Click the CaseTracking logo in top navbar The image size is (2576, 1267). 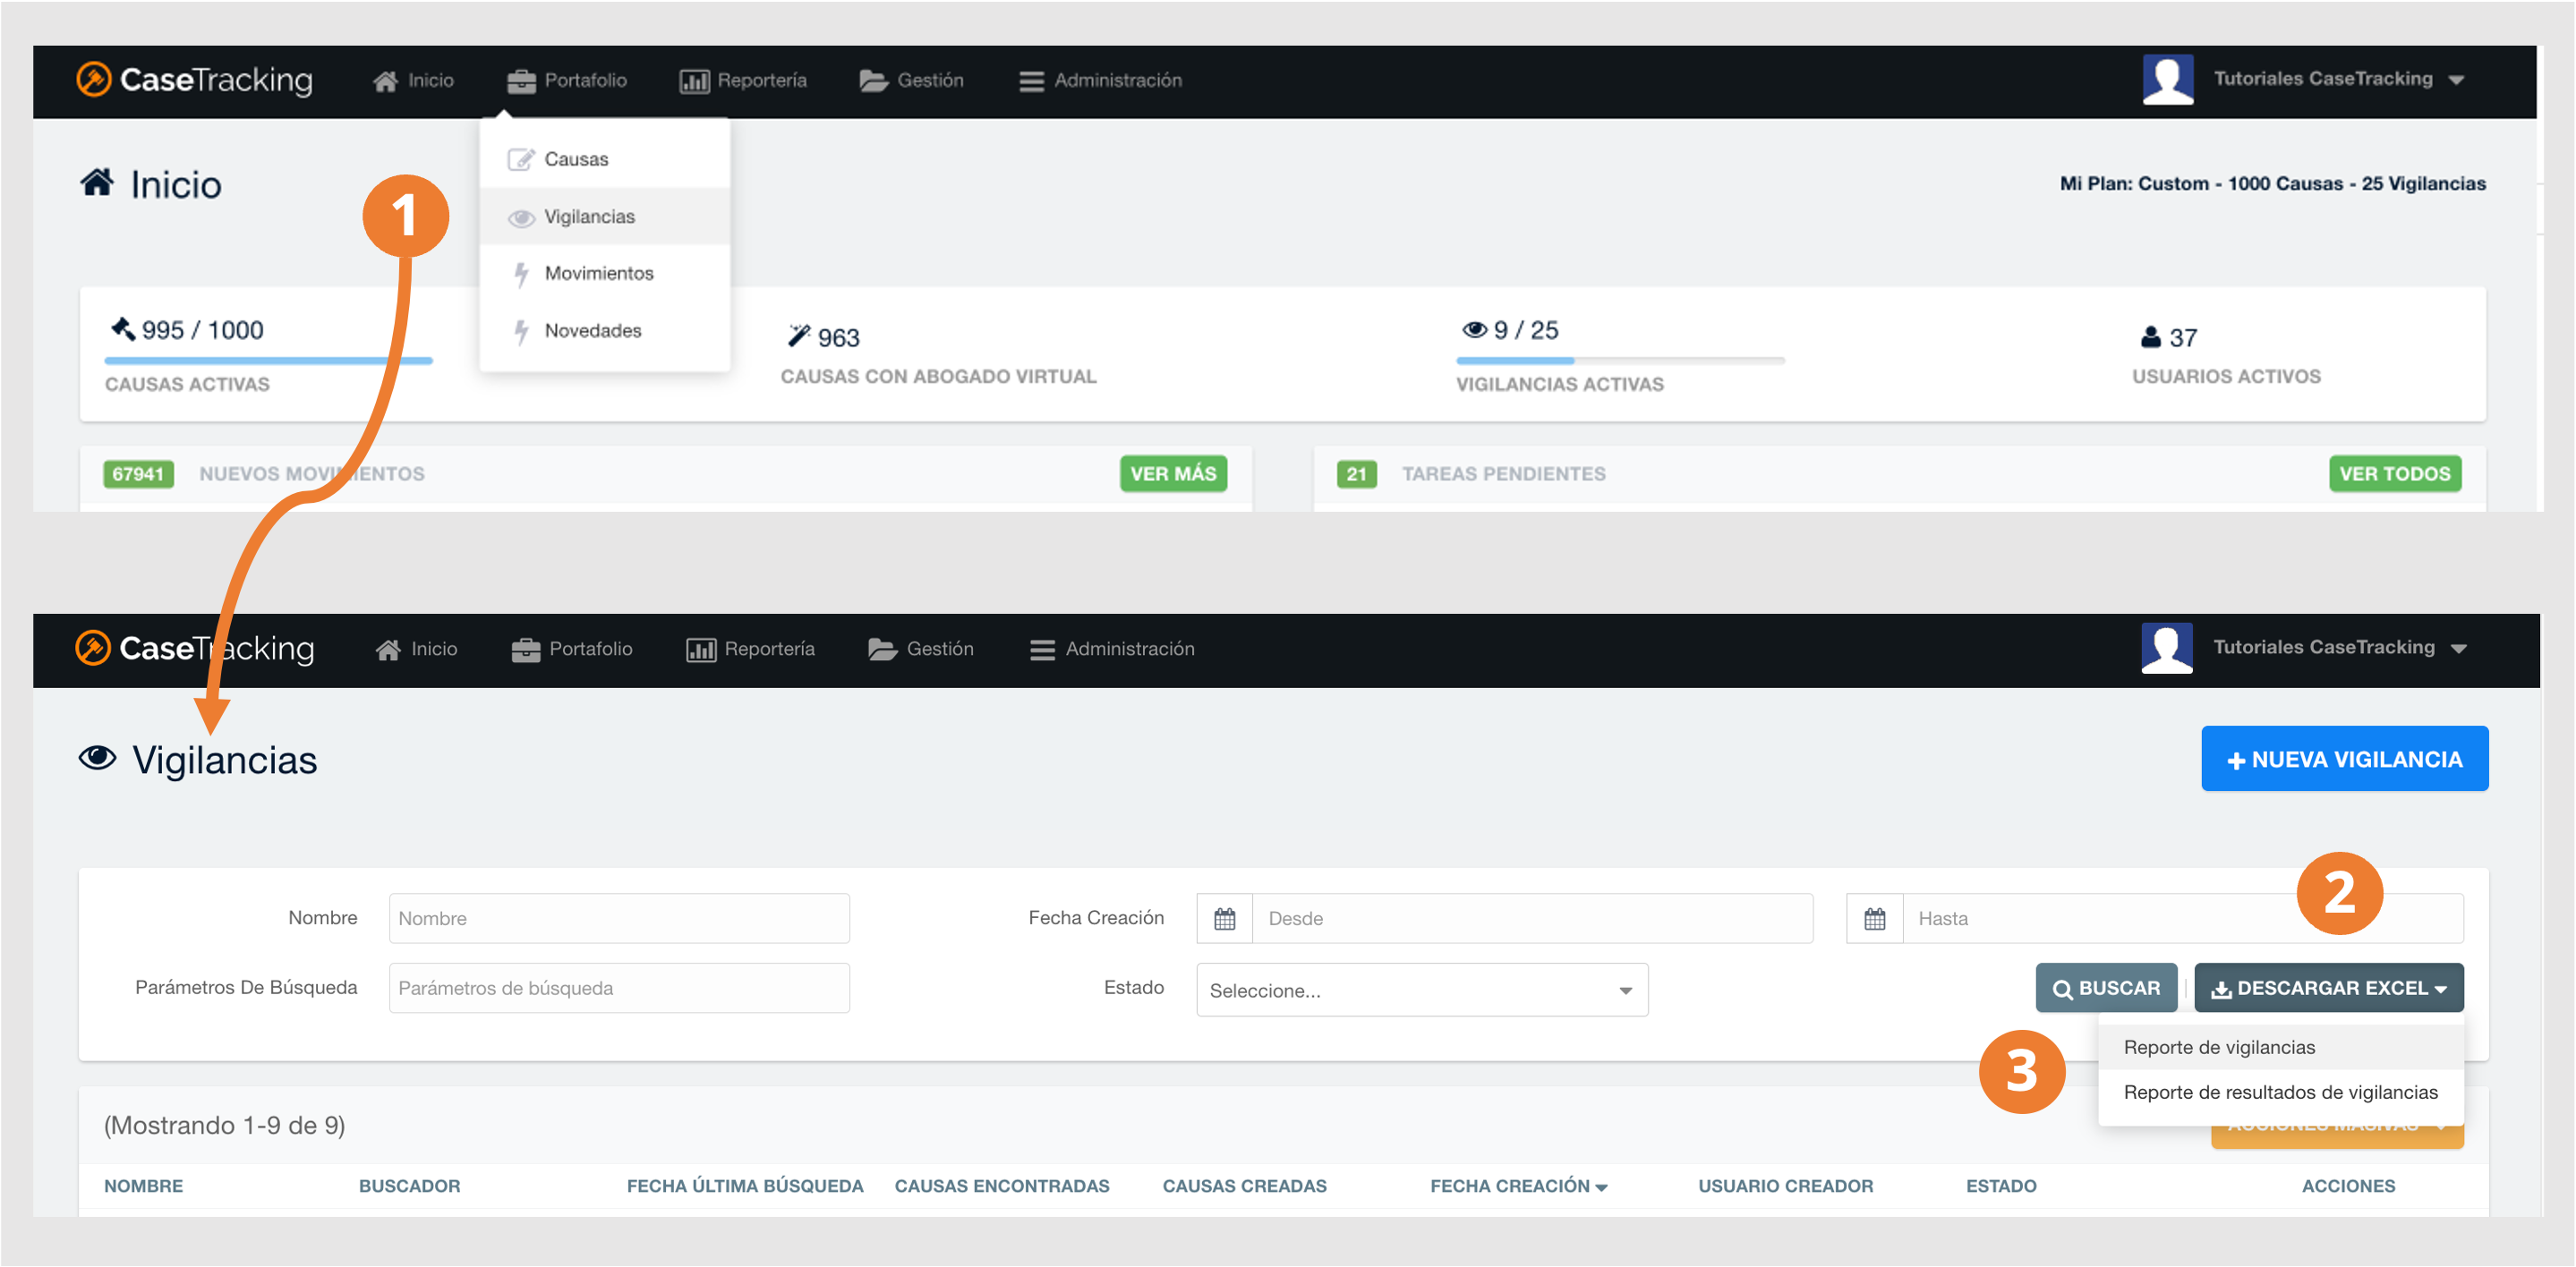click(x=194, y=80)
